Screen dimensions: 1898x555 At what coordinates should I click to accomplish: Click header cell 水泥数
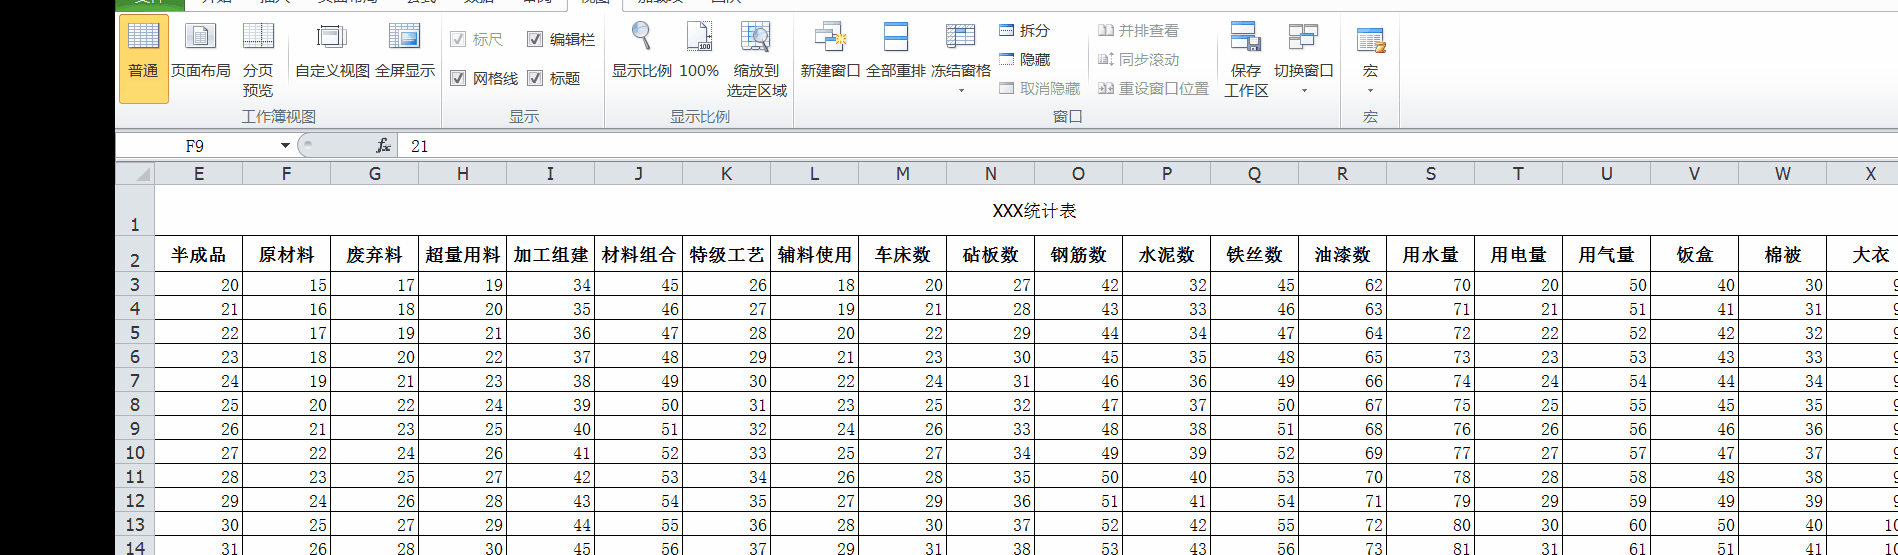[x=1167, y=255]
